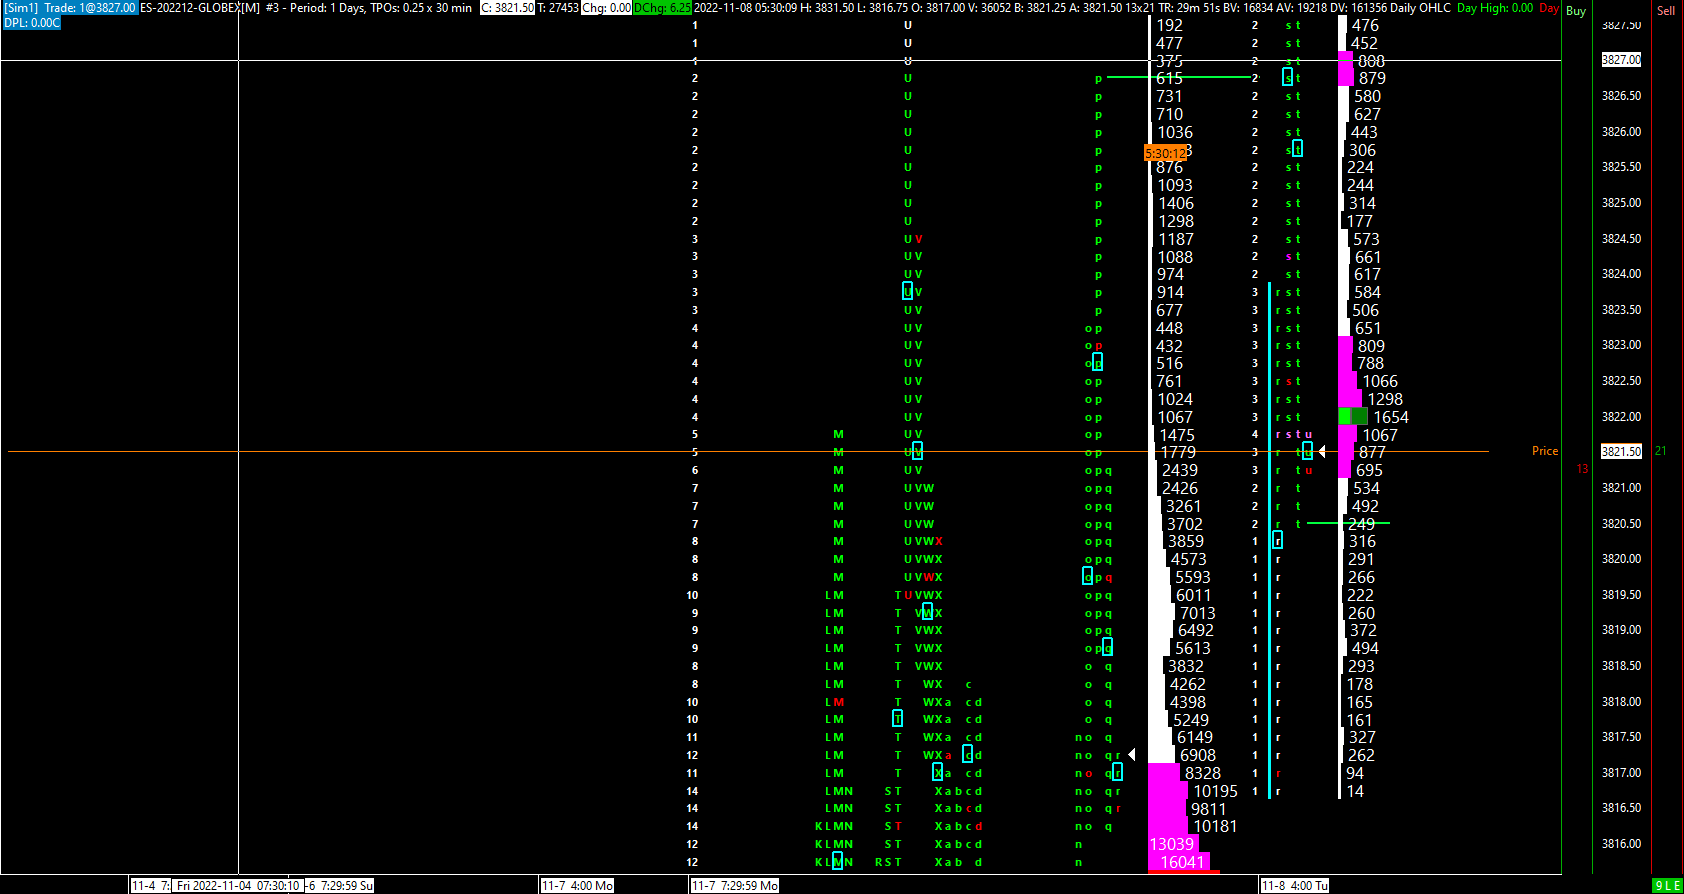Click the 3820.00 price scale label

tap(1621, 559)
